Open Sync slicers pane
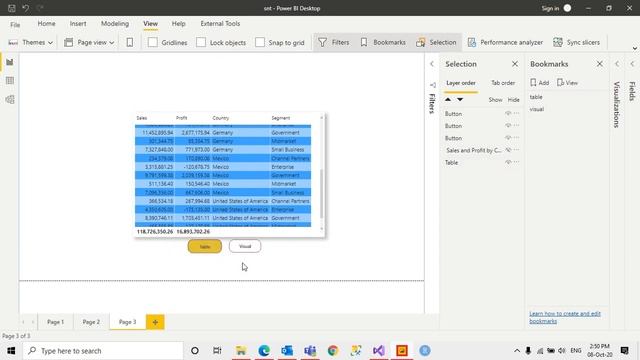 (576, 42)
